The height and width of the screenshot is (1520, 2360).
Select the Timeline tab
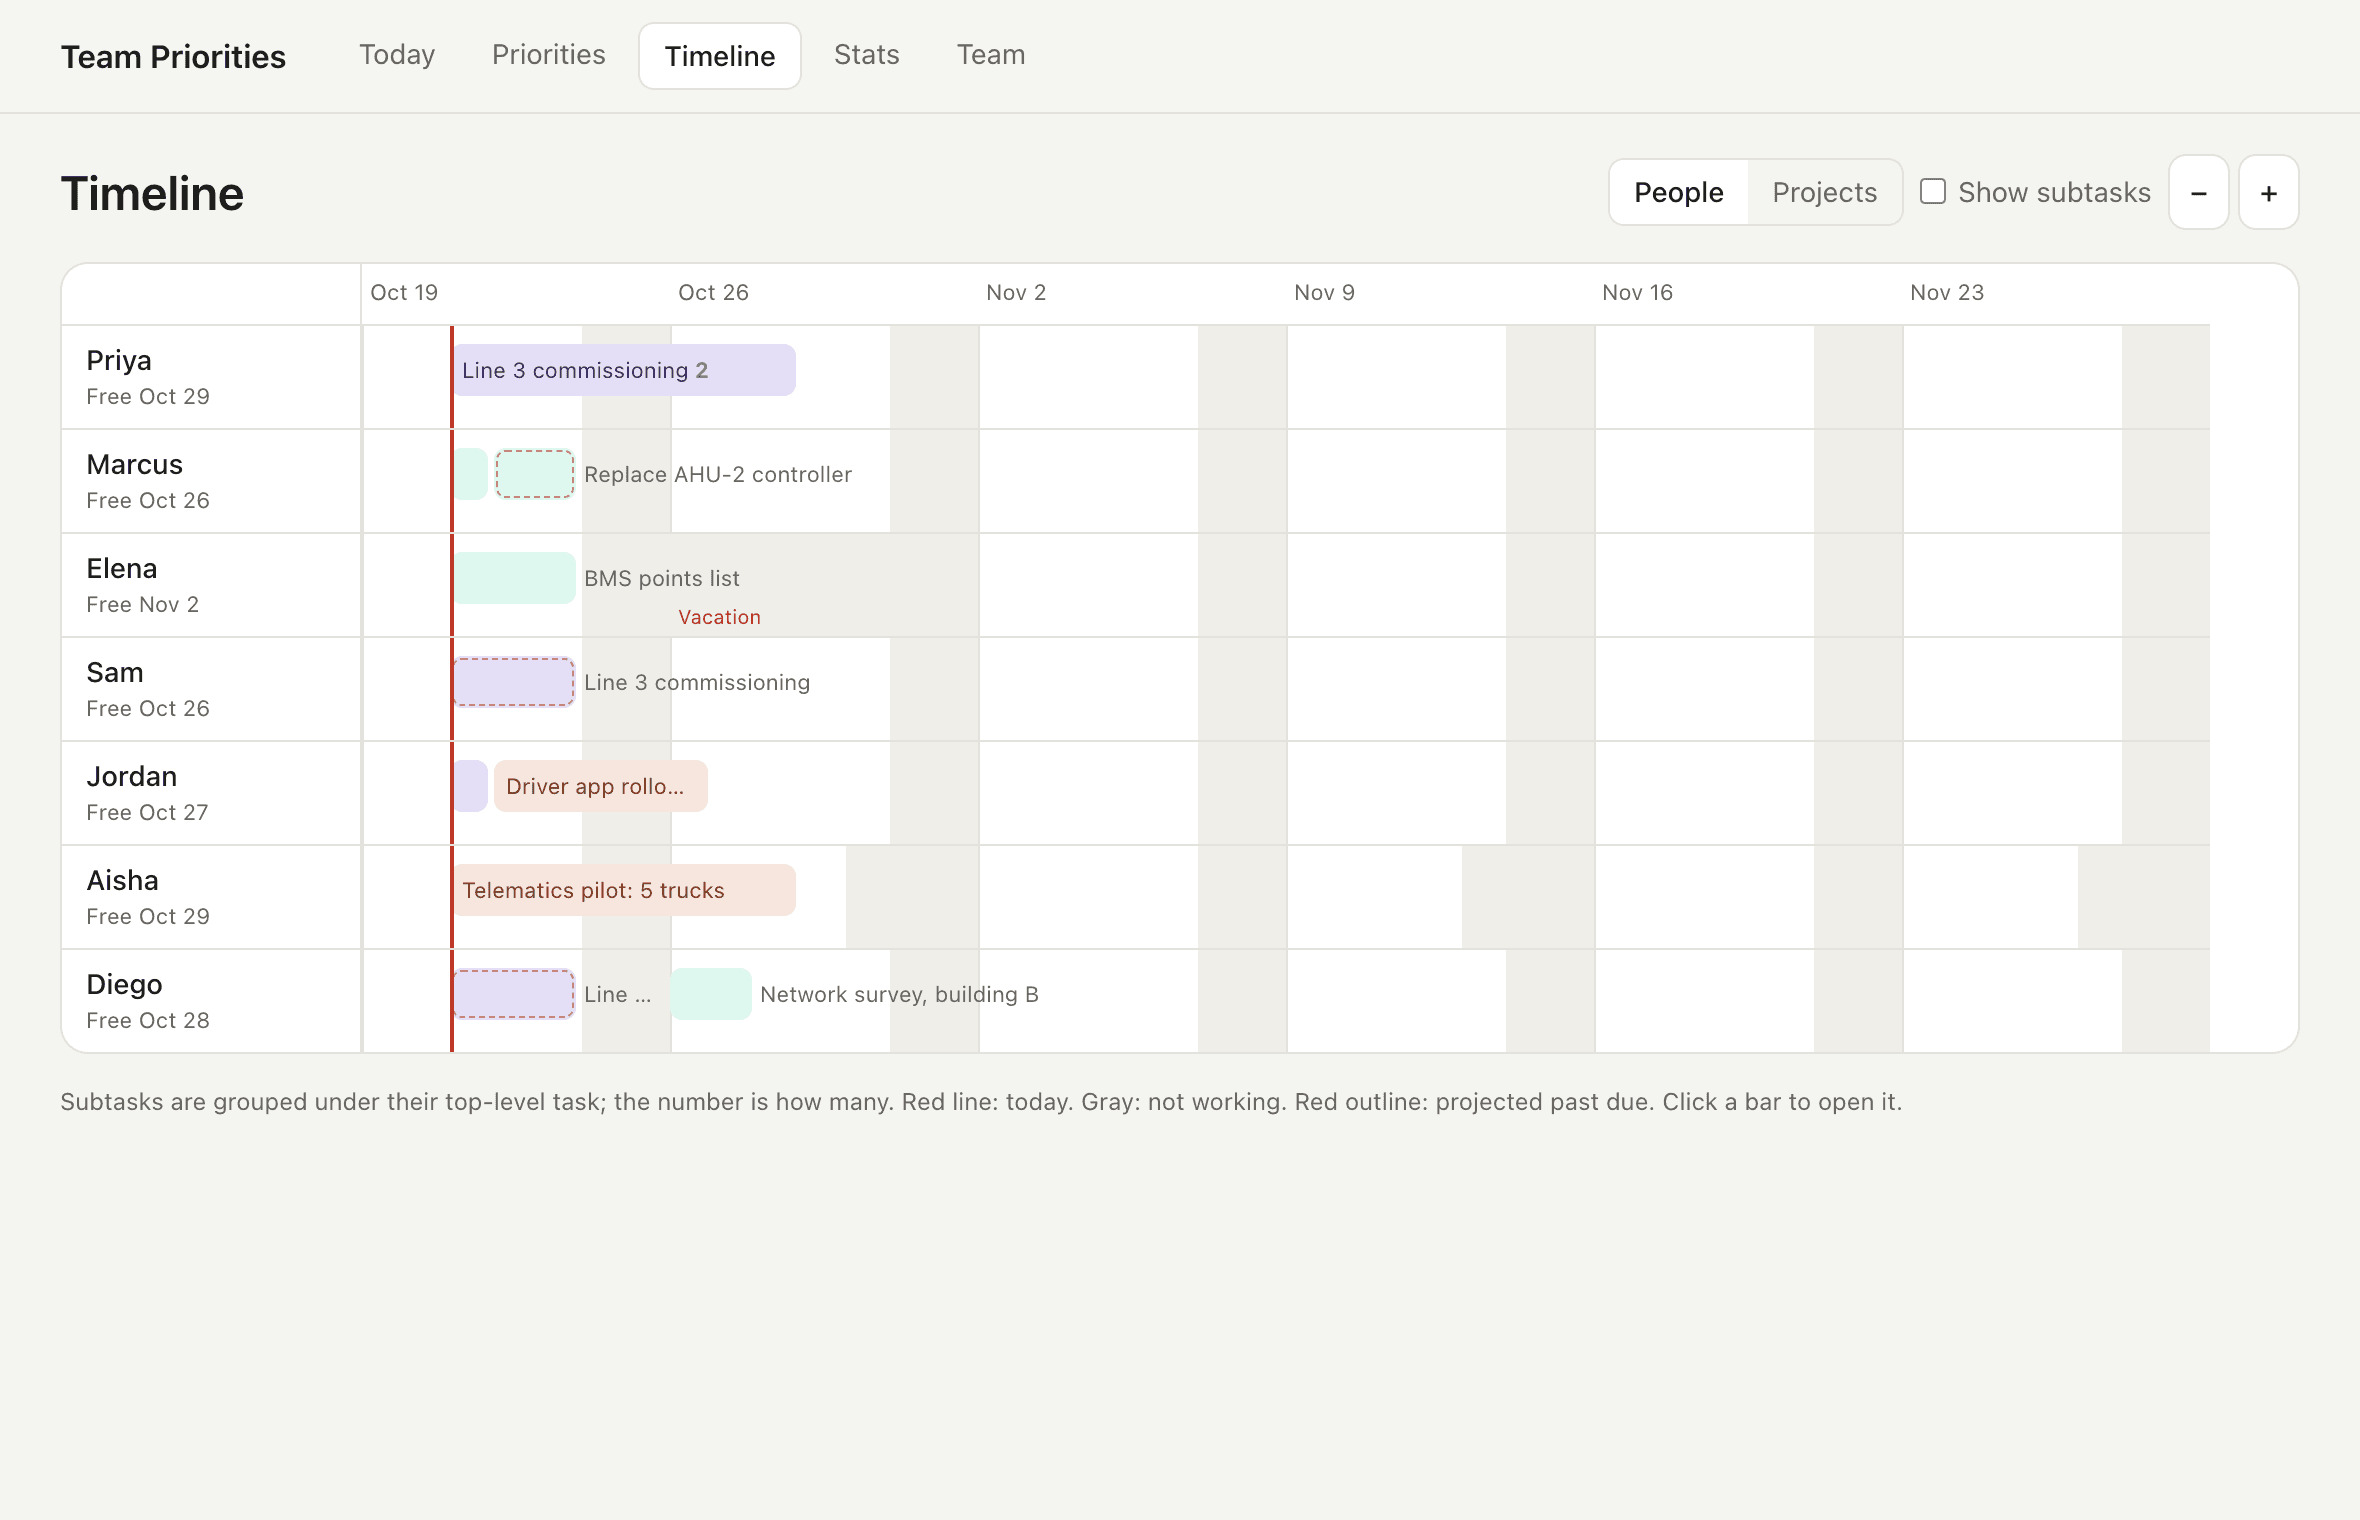720,56
